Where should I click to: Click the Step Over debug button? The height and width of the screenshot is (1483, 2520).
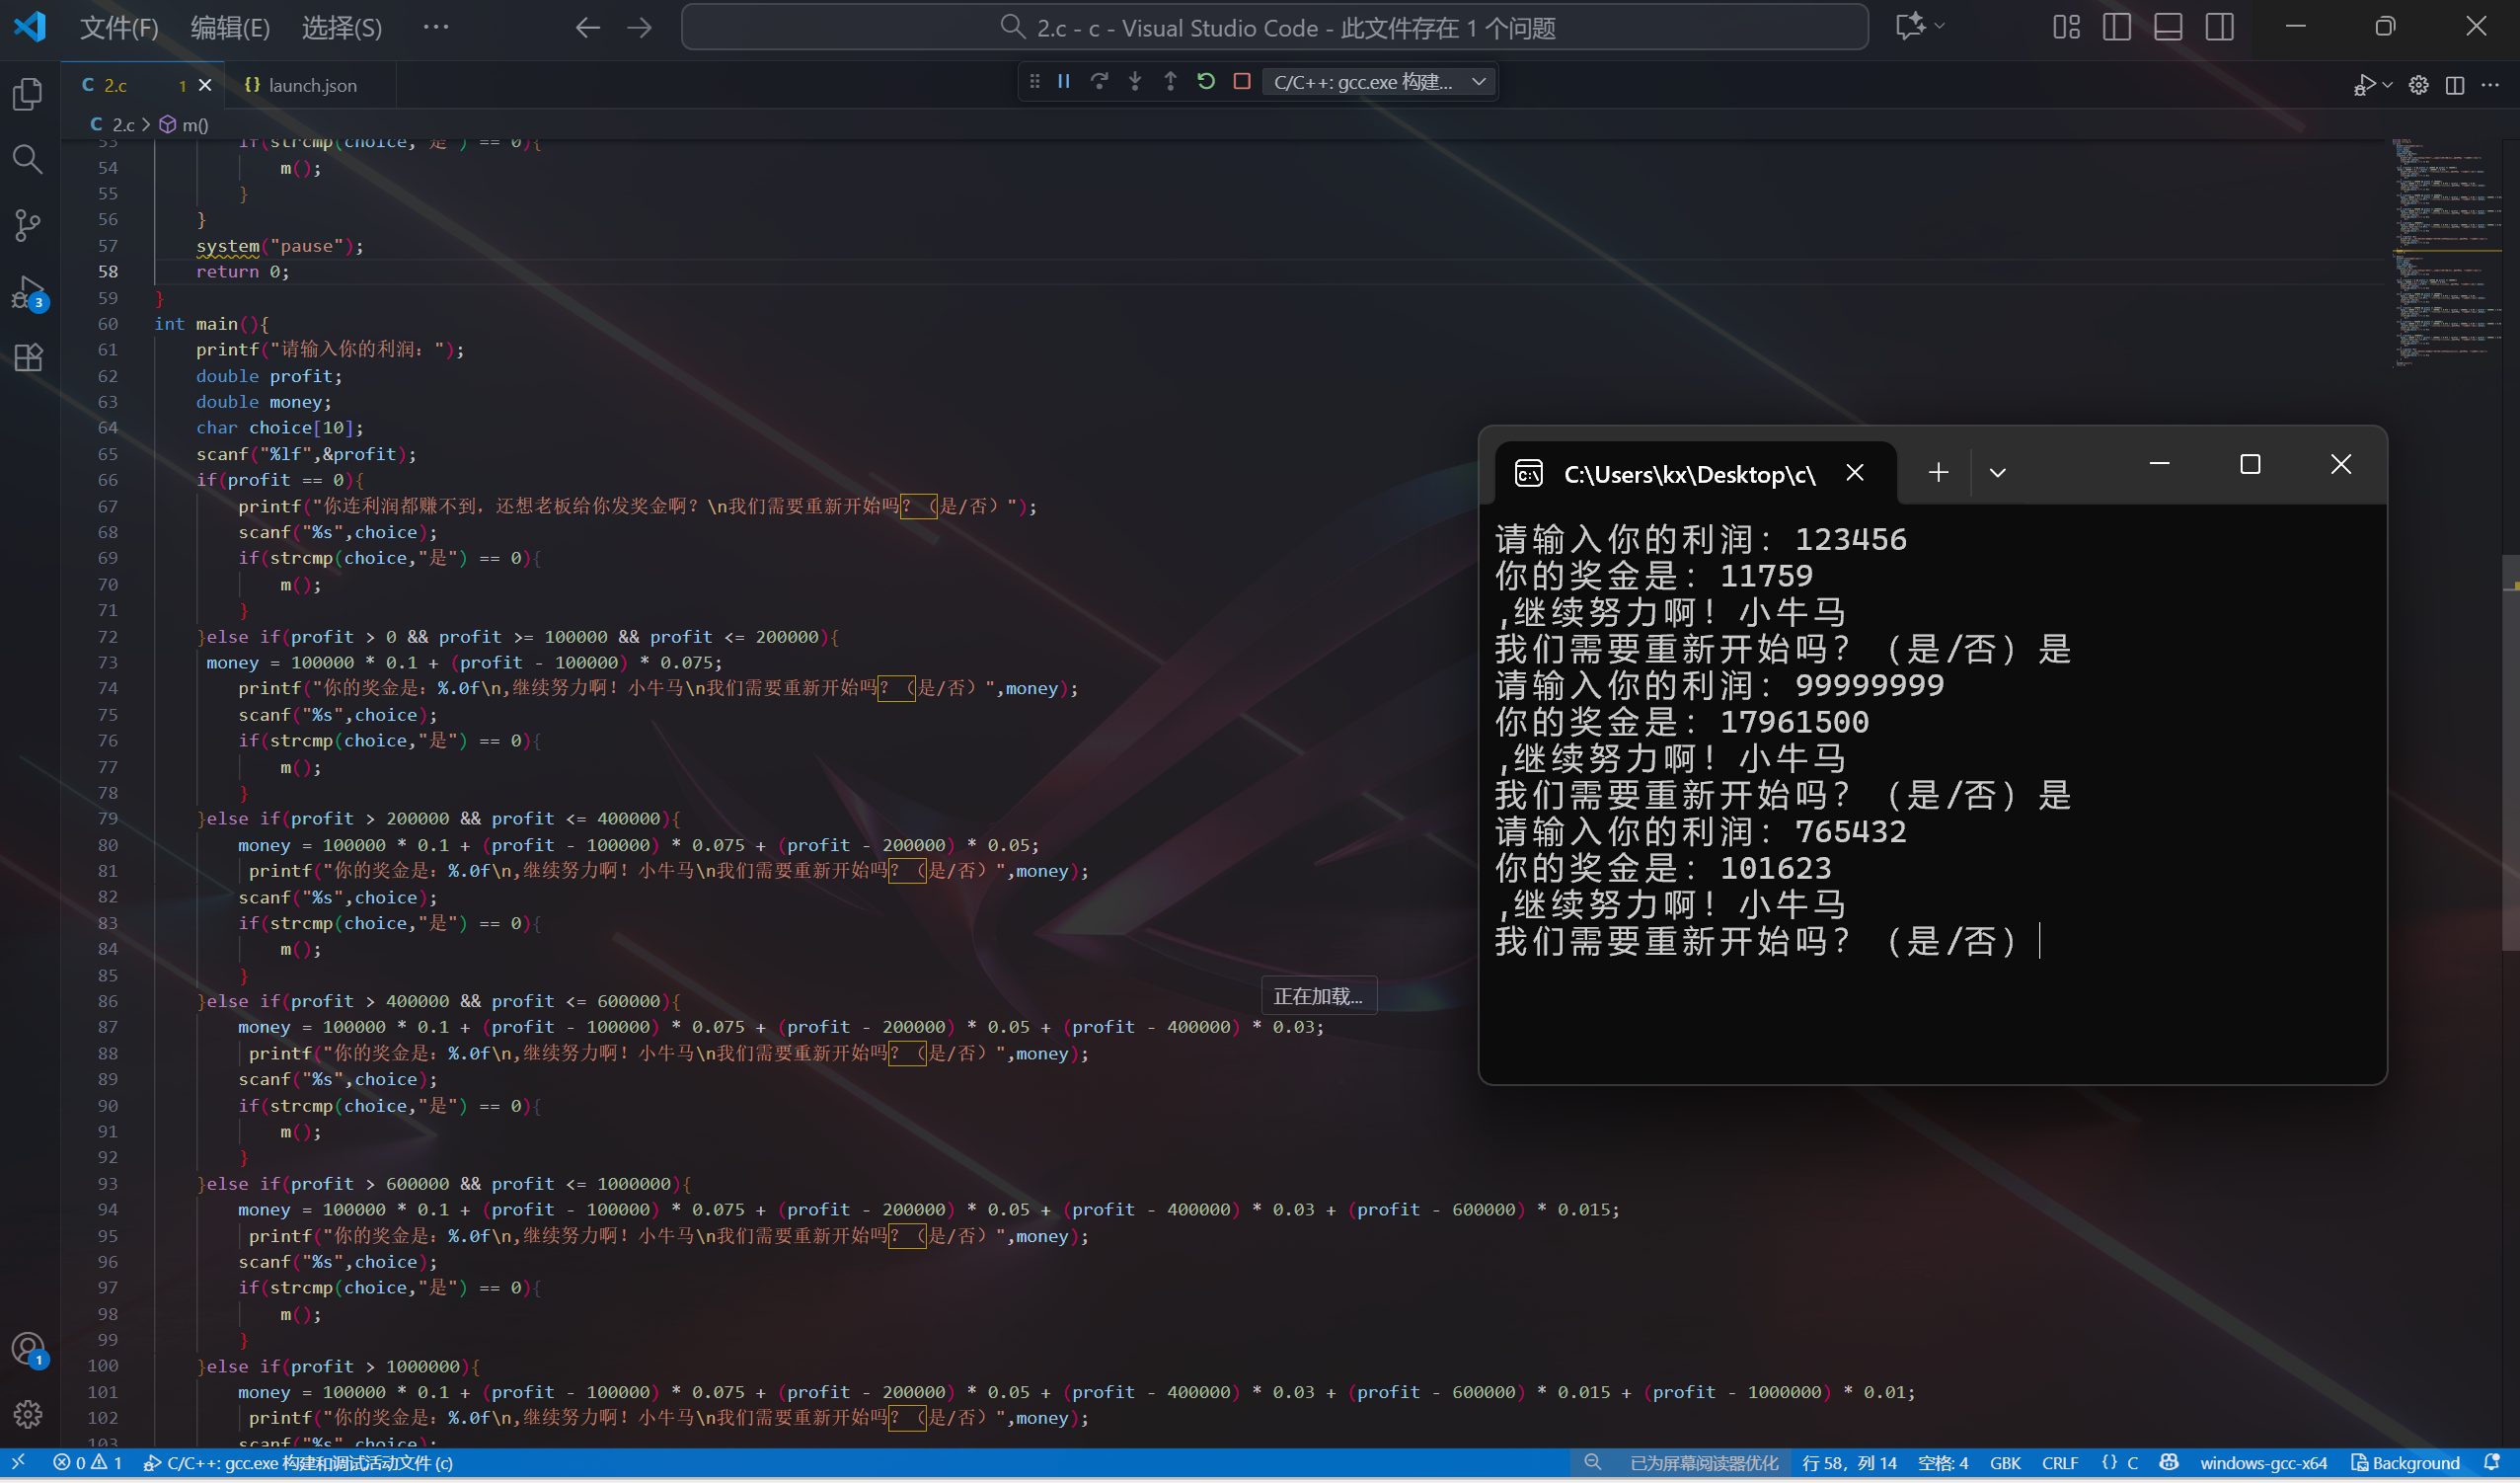[1099, 82]
